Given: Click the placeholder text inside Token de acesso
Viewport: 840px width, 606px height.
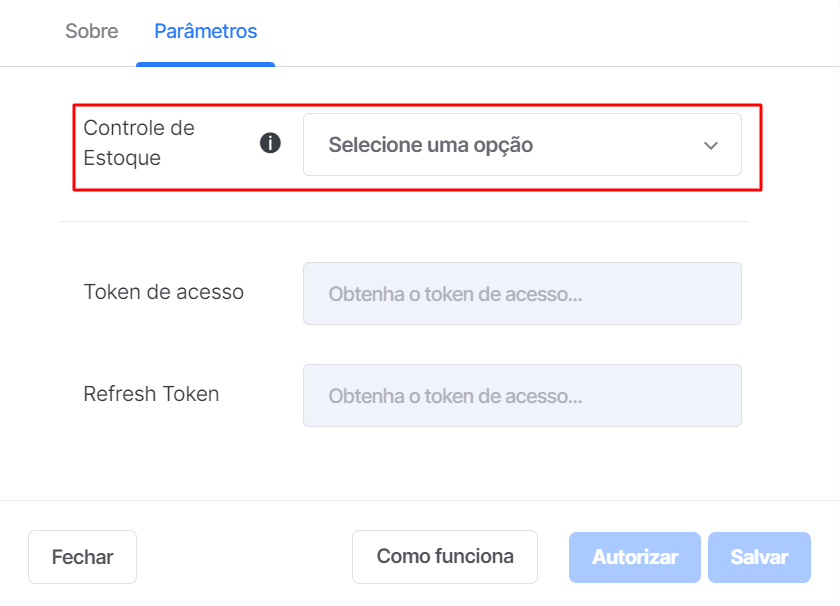Looking at the screenshot, I should [x=455, y=294].
